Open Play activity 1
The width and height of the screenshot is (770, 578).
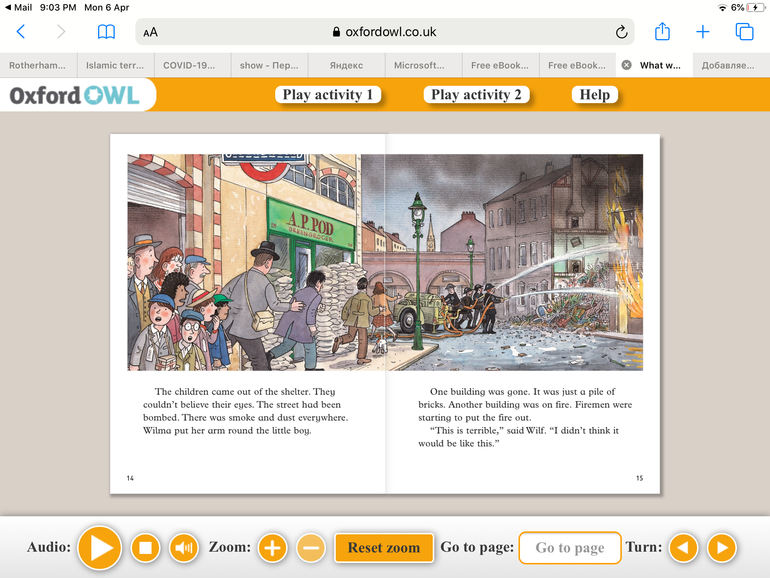pos(329,95)
